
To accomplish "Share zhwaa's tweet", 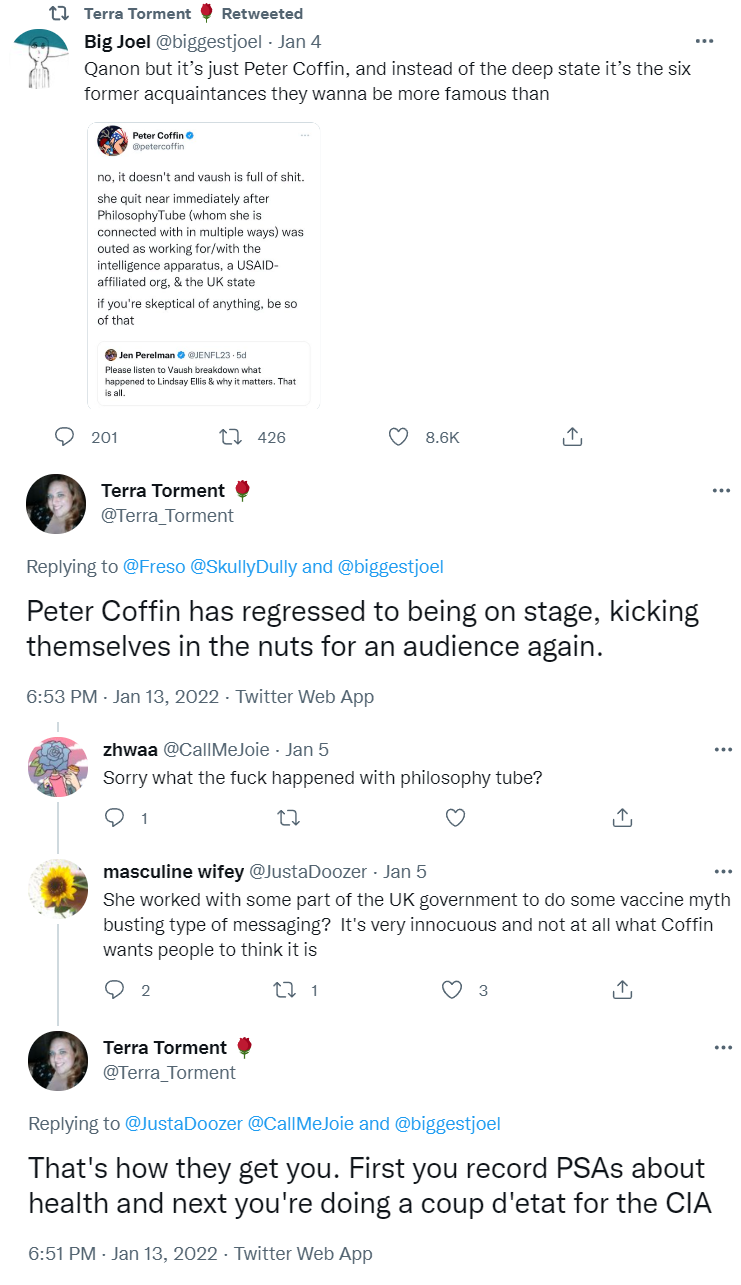I will tap(622, 818).
